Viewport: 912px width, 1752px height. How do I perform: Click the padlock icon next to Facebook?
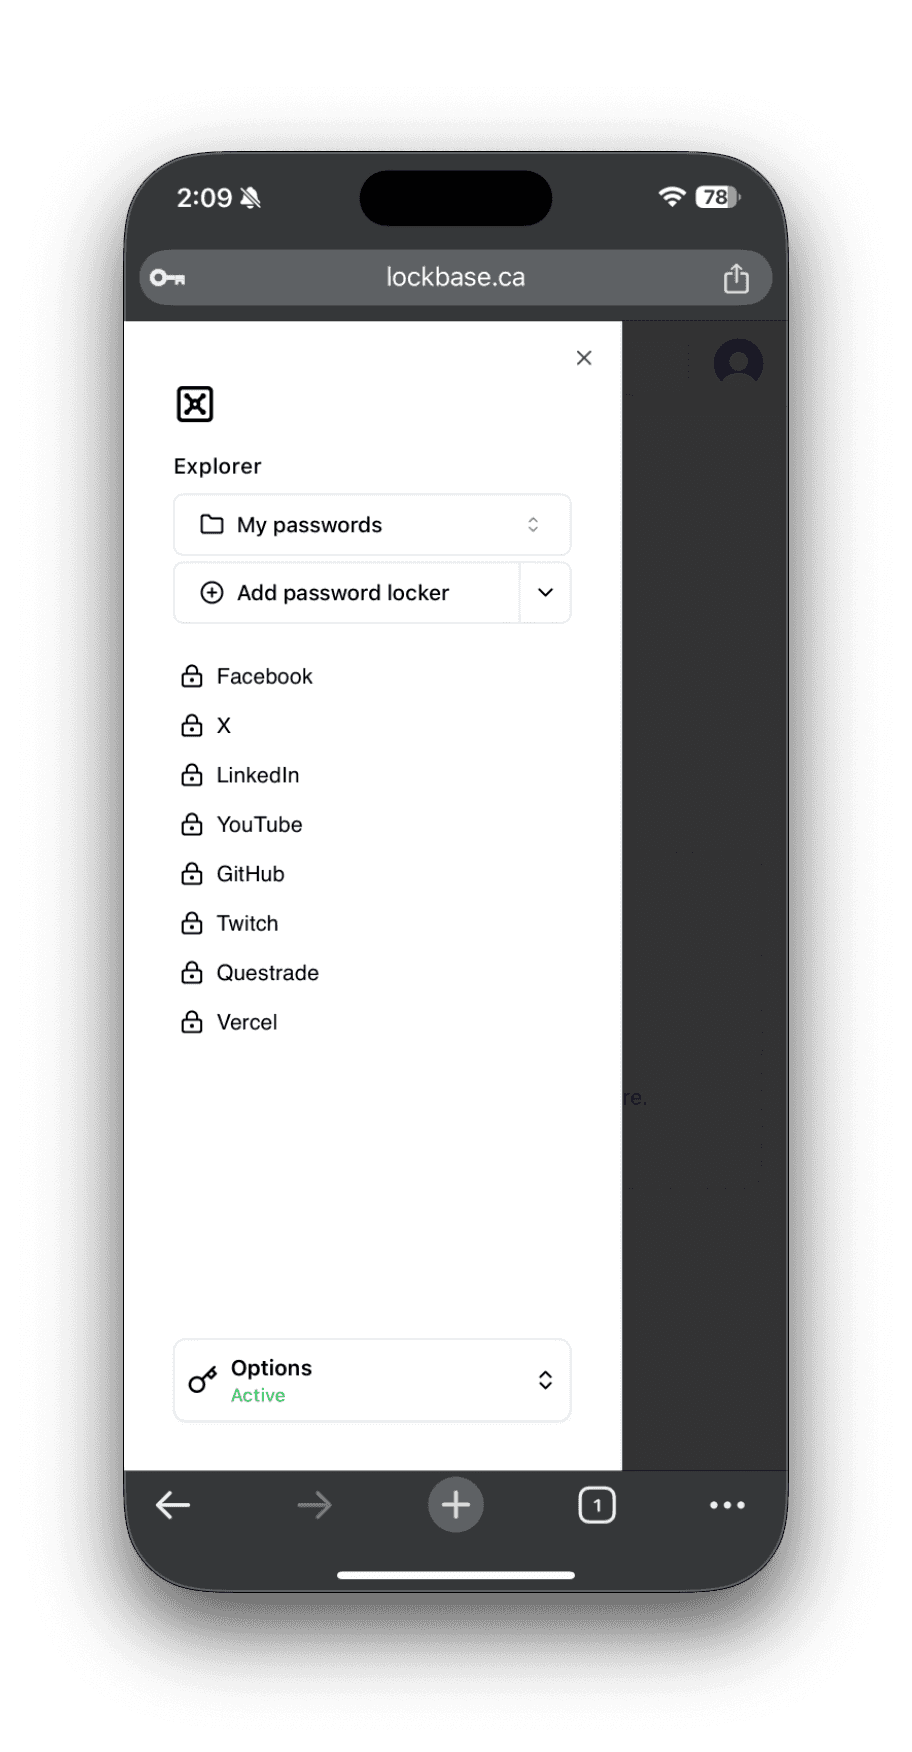[x=191, y=676]
